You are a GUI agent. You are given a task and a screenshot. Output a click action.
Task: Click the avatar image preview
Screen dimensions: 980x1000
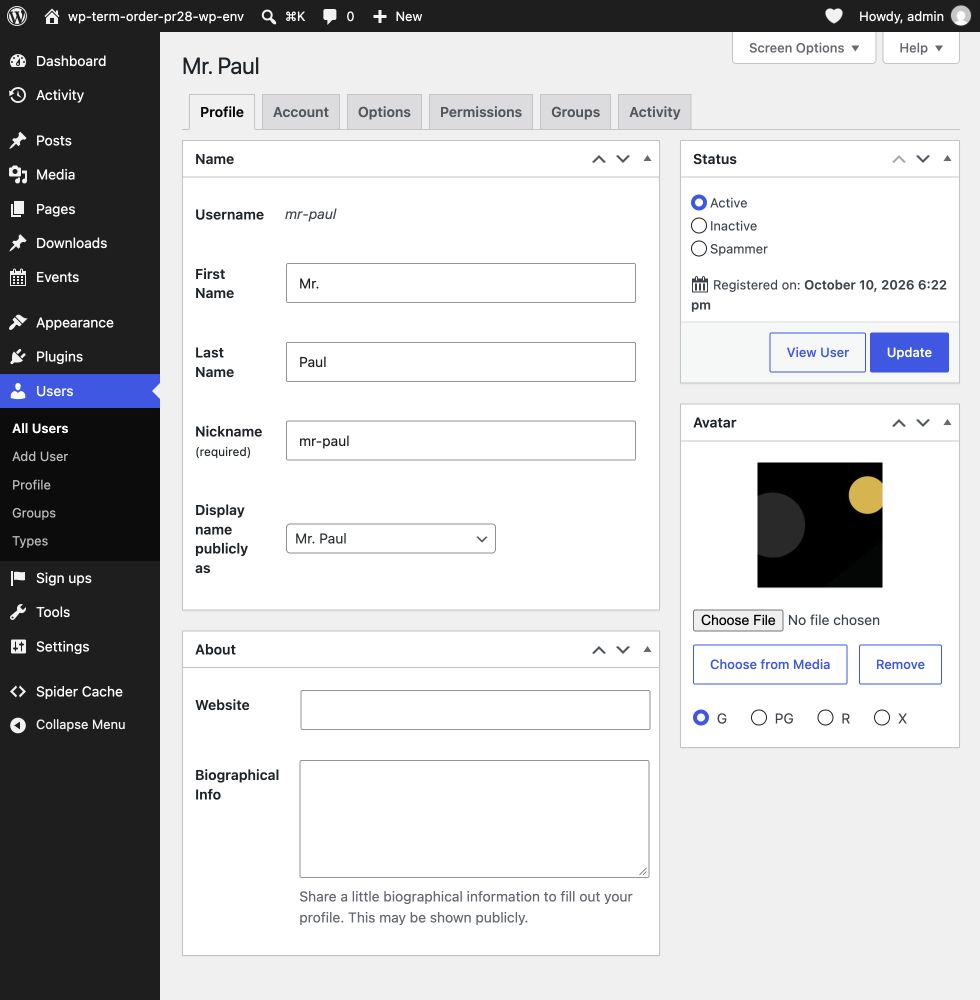[x=820, y=525]
